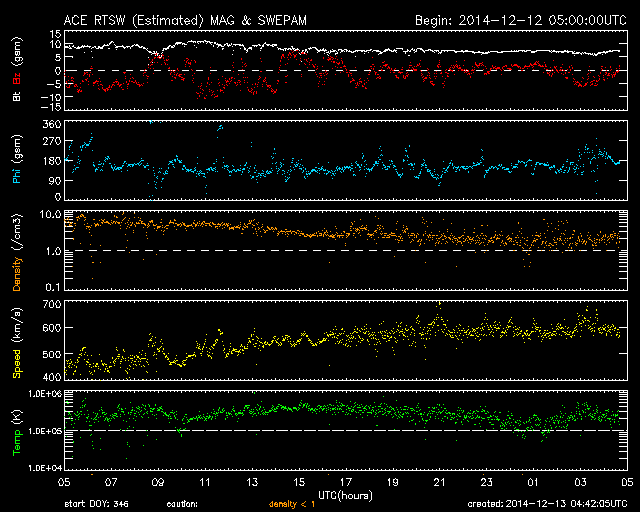Click the 'UTC(hours)' axis title
Viewport: 640px width, 512px height.
pos(345,496)
